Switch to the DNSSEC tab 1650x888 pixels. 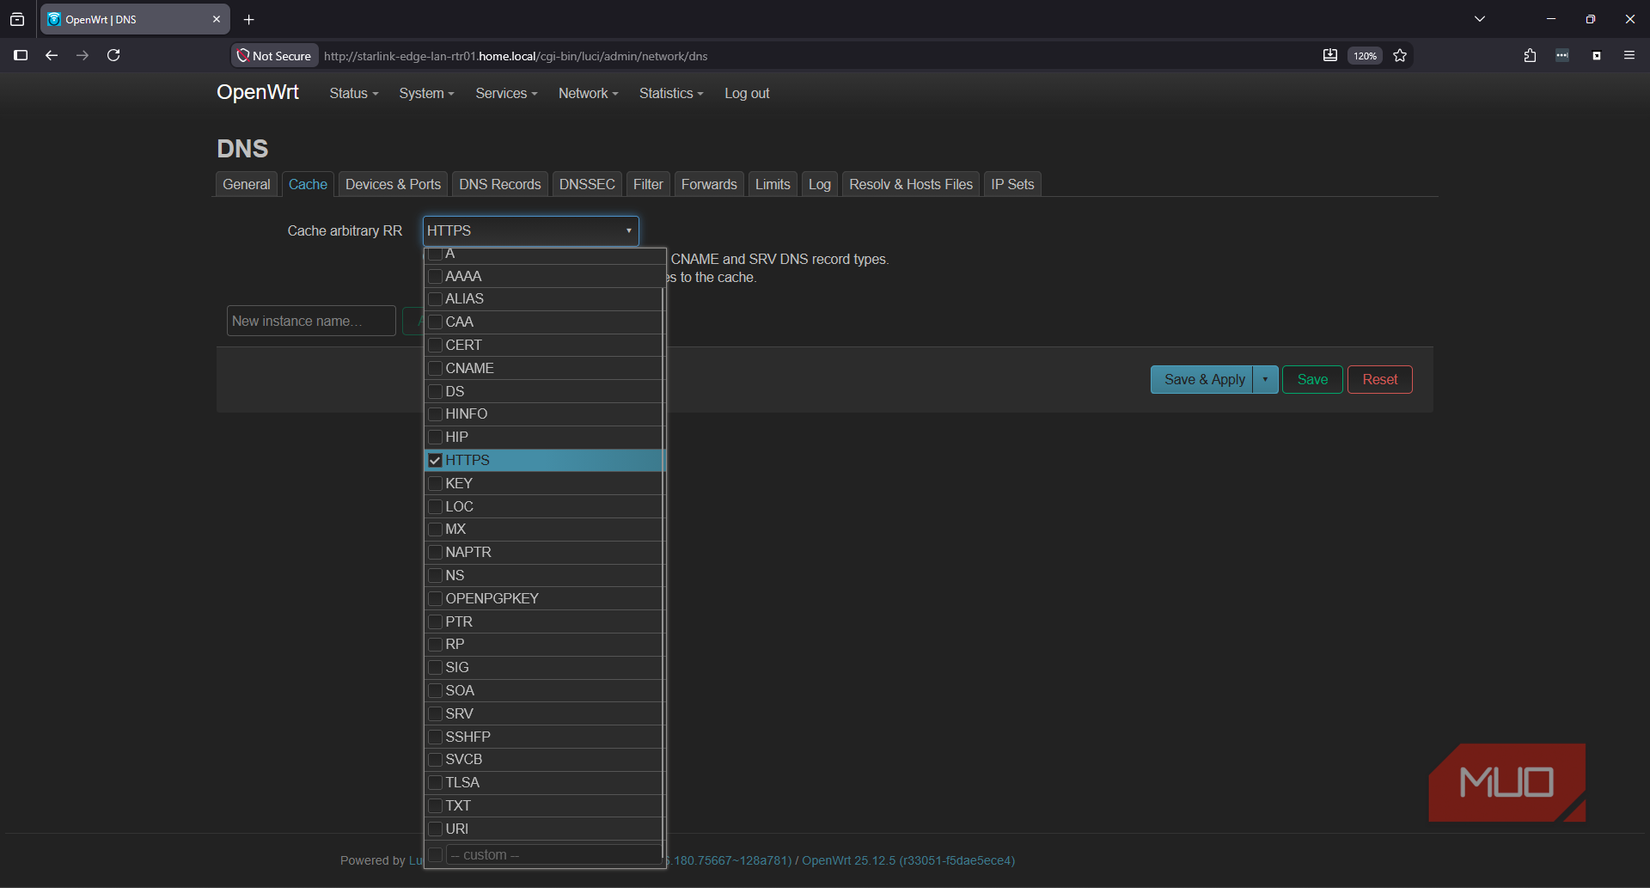tap(587, 184)
